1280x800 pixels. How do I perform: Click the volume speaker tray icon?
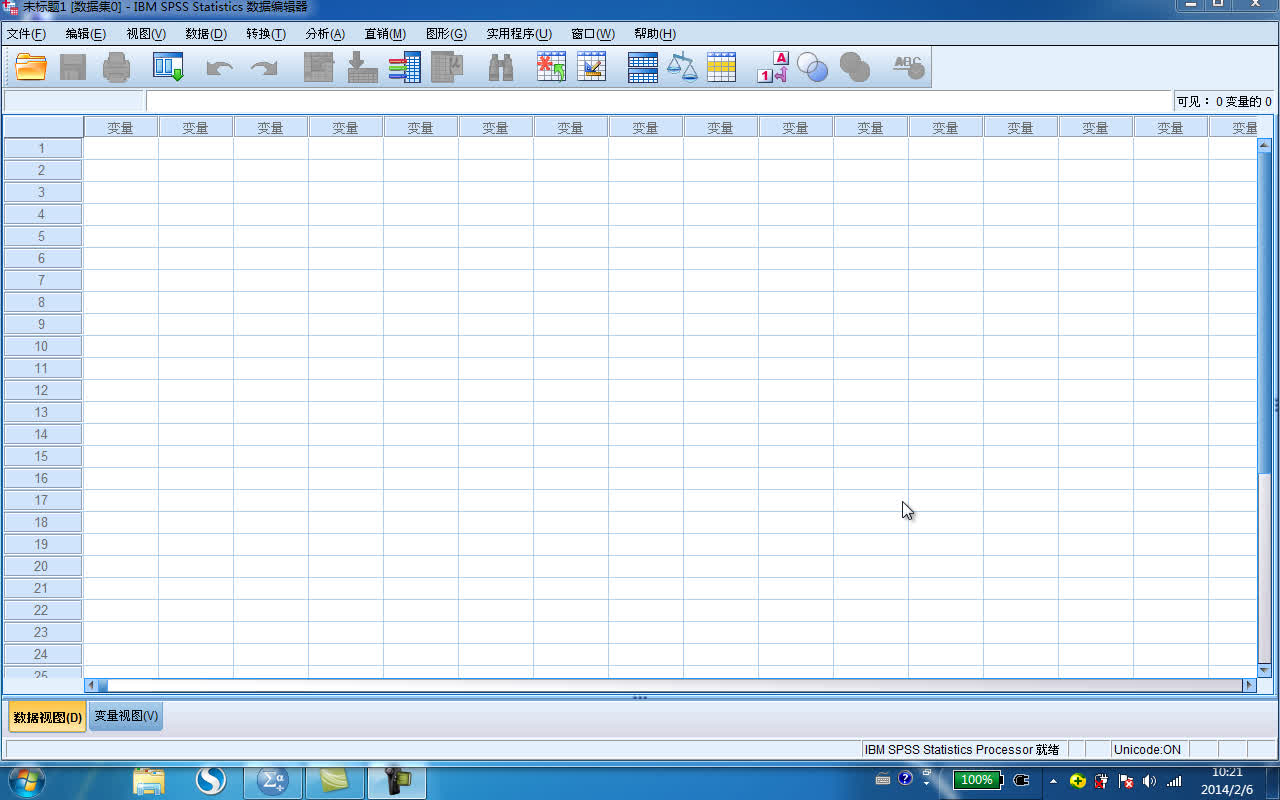(1149, 780)
